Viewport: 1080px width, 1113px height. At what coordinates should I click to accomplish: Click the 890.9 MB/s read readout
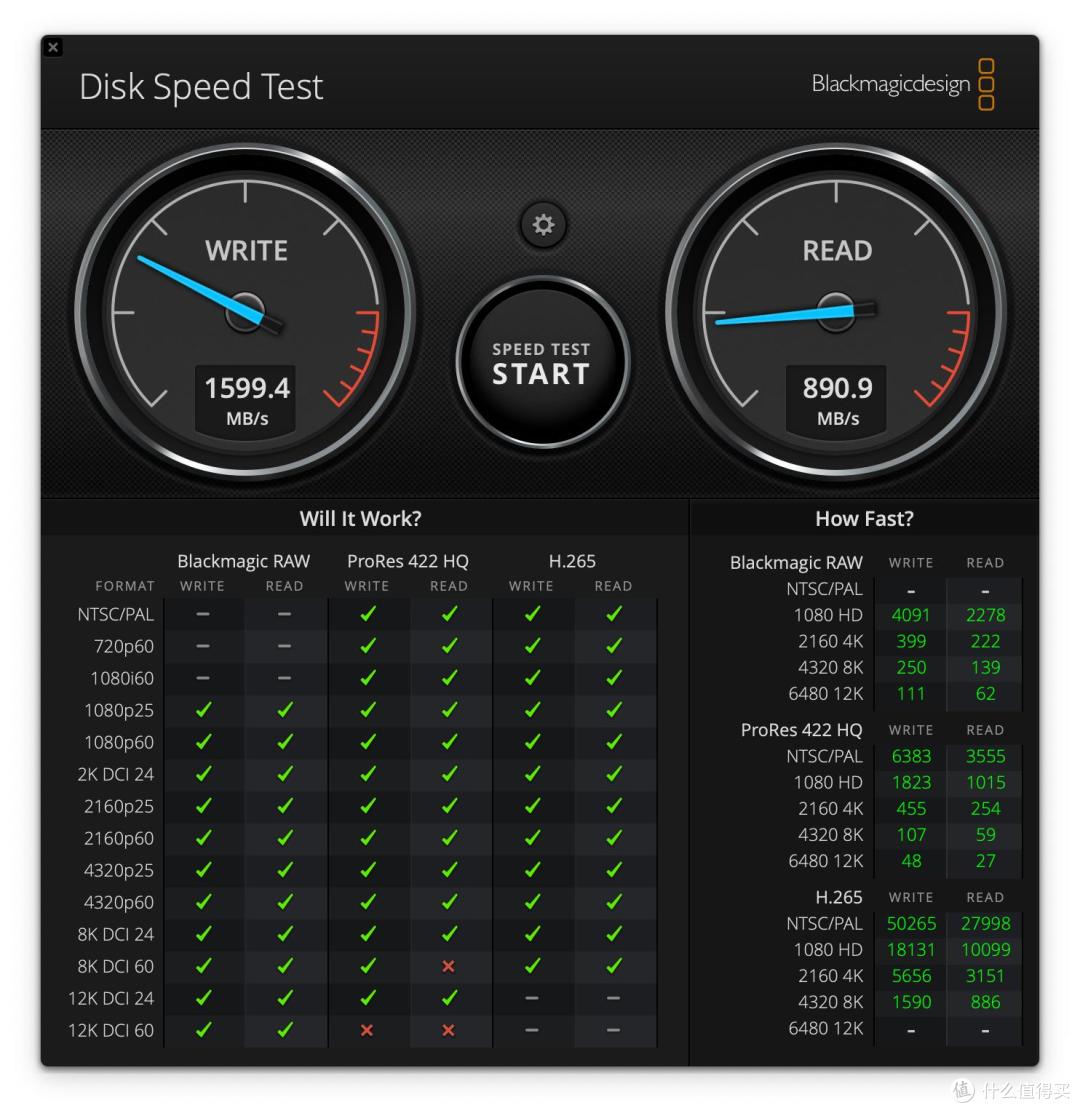[837, 400]
